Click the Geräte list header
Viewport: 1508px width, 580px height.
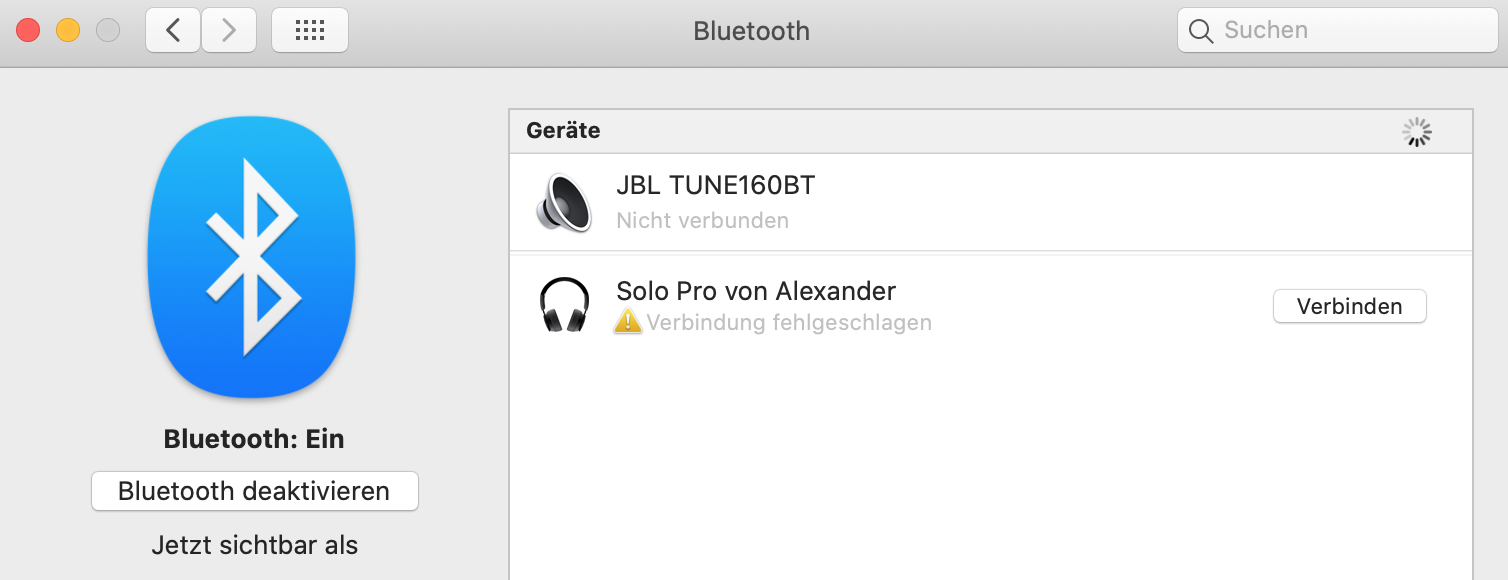[x=564, y=131]
